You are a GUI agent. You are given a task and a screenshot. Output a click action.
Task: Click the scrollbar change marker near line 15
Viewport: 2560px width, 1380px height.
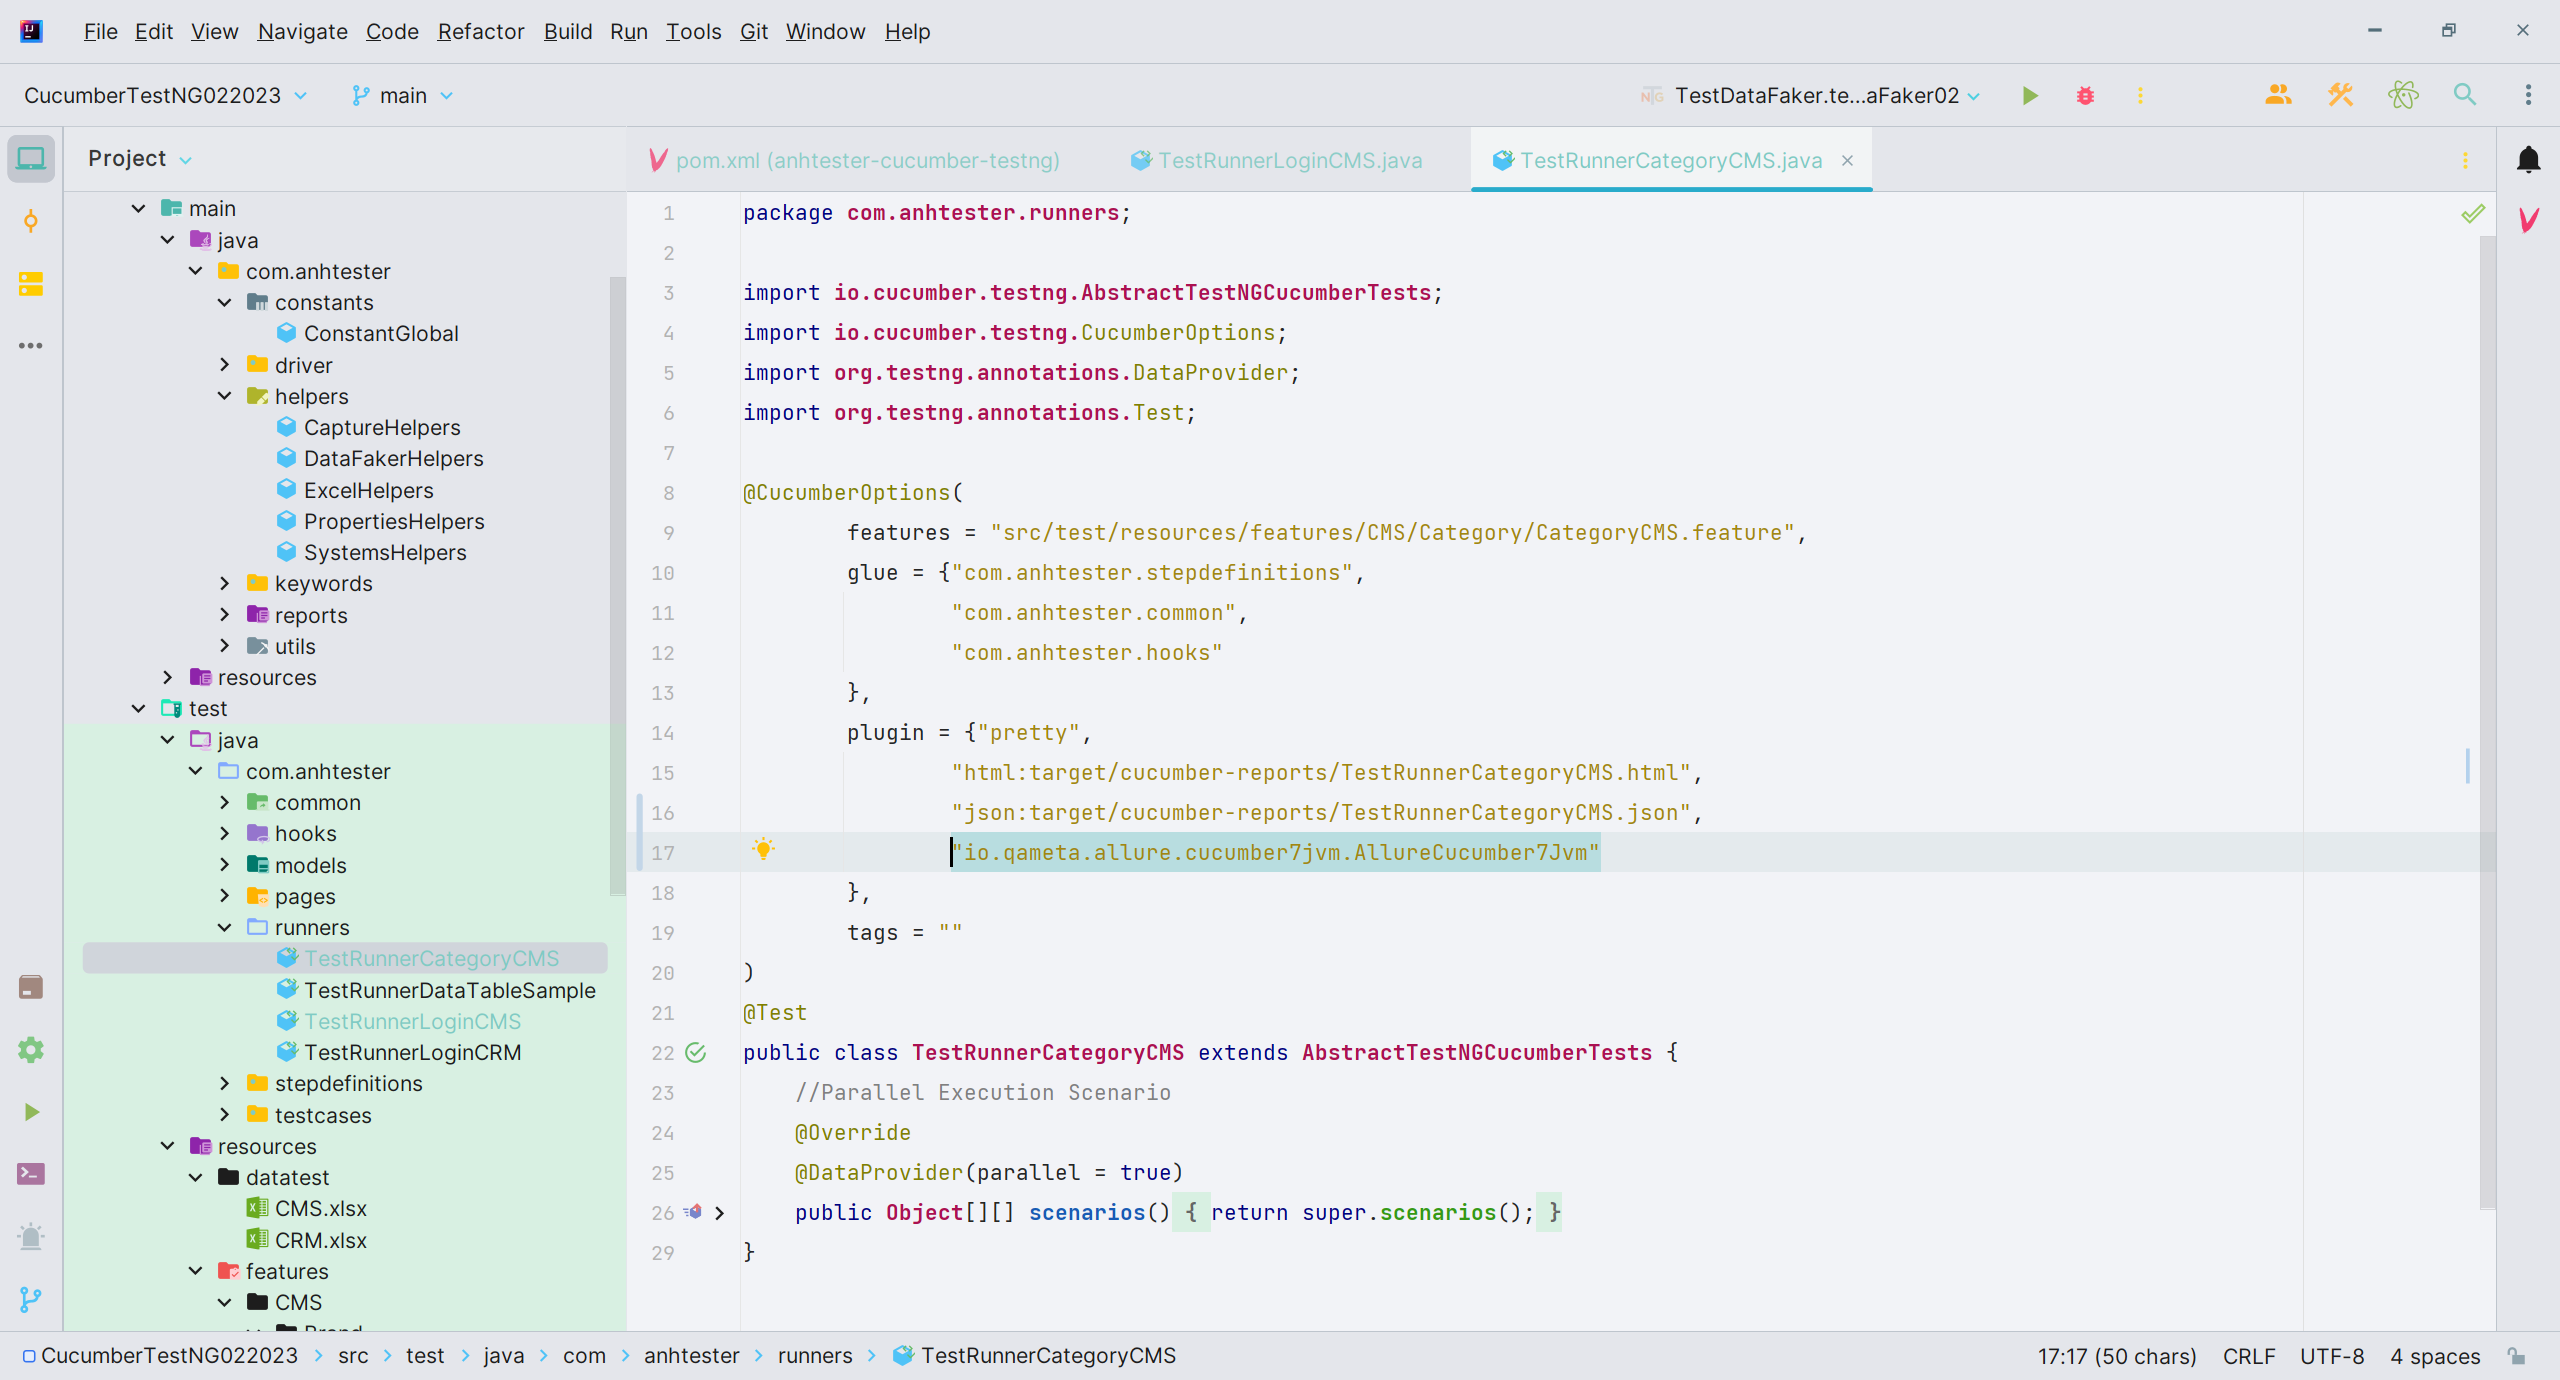point(2467,766)
